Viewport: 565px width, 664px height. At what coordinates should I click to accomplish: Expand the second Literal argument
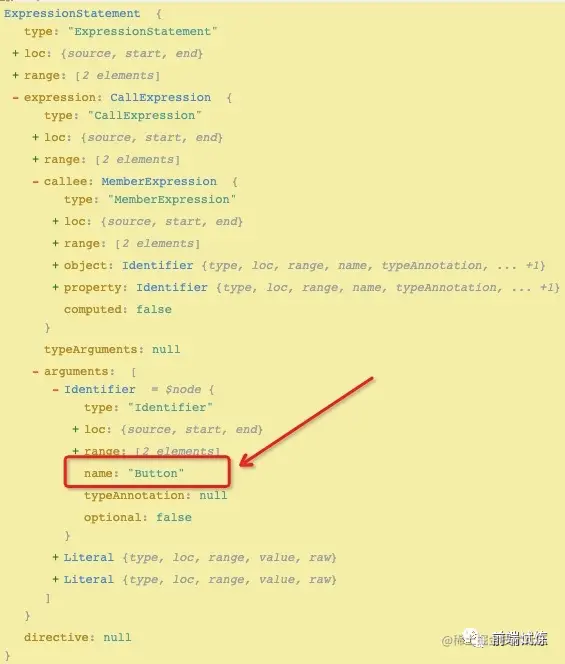click(55, 579)
